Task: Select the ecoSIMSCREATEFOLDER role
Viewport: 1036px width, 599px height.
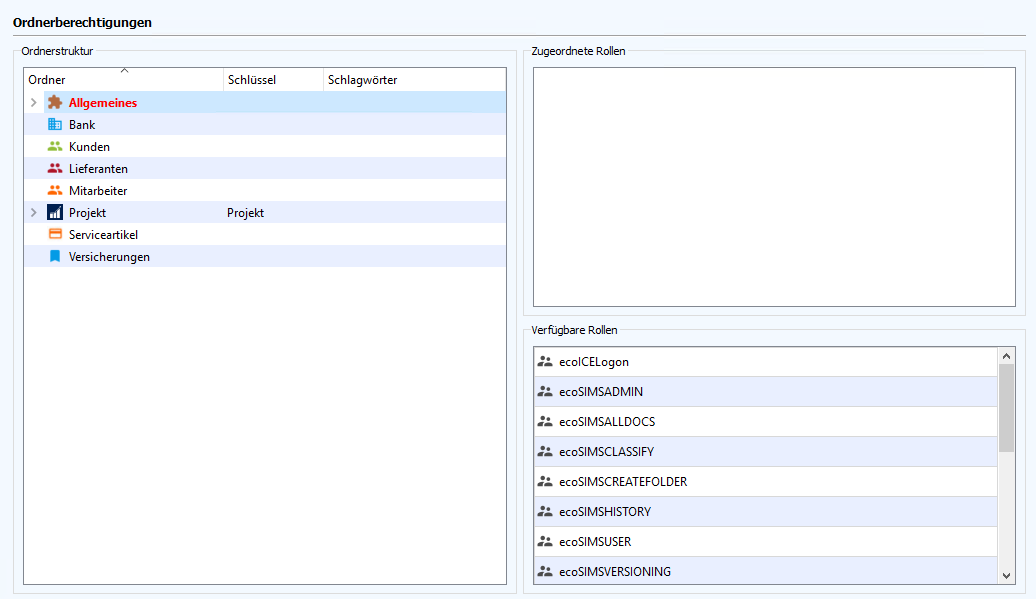Action: pos(766,481)
